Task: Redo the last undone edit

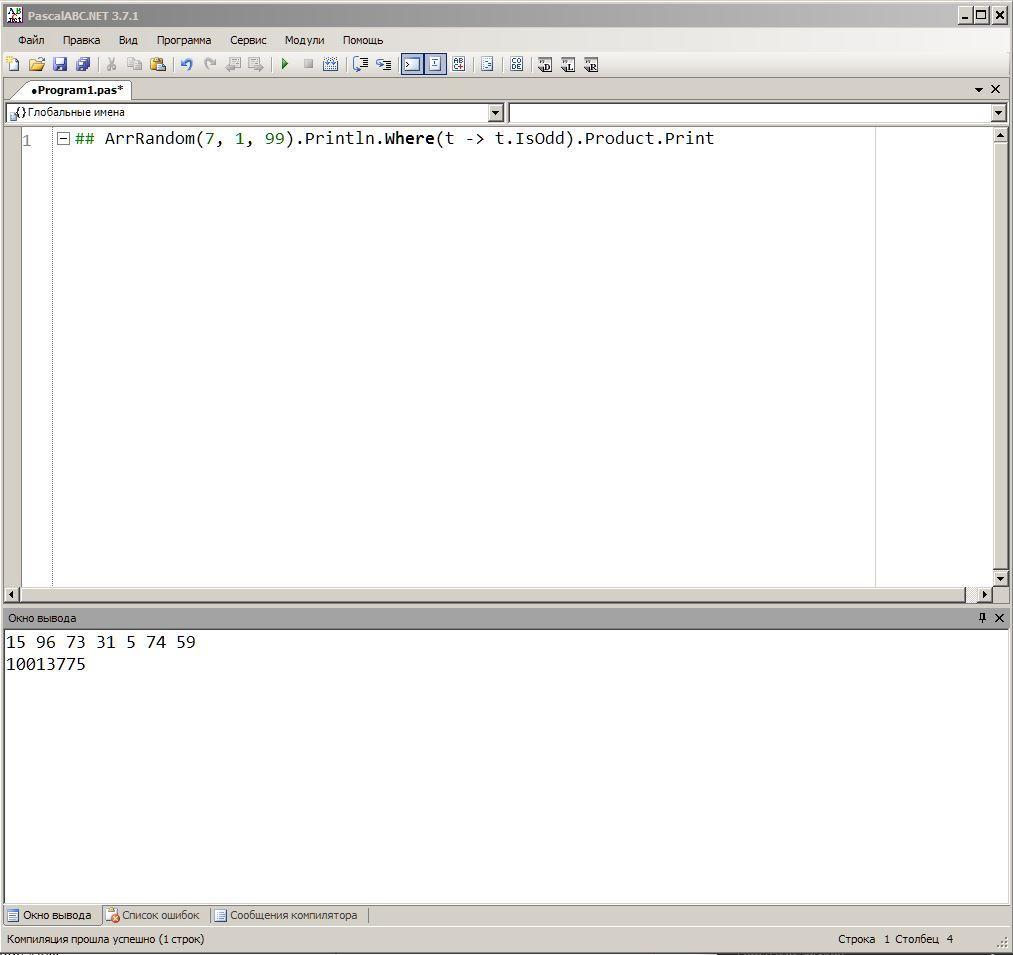Action: tap(210, 64)
